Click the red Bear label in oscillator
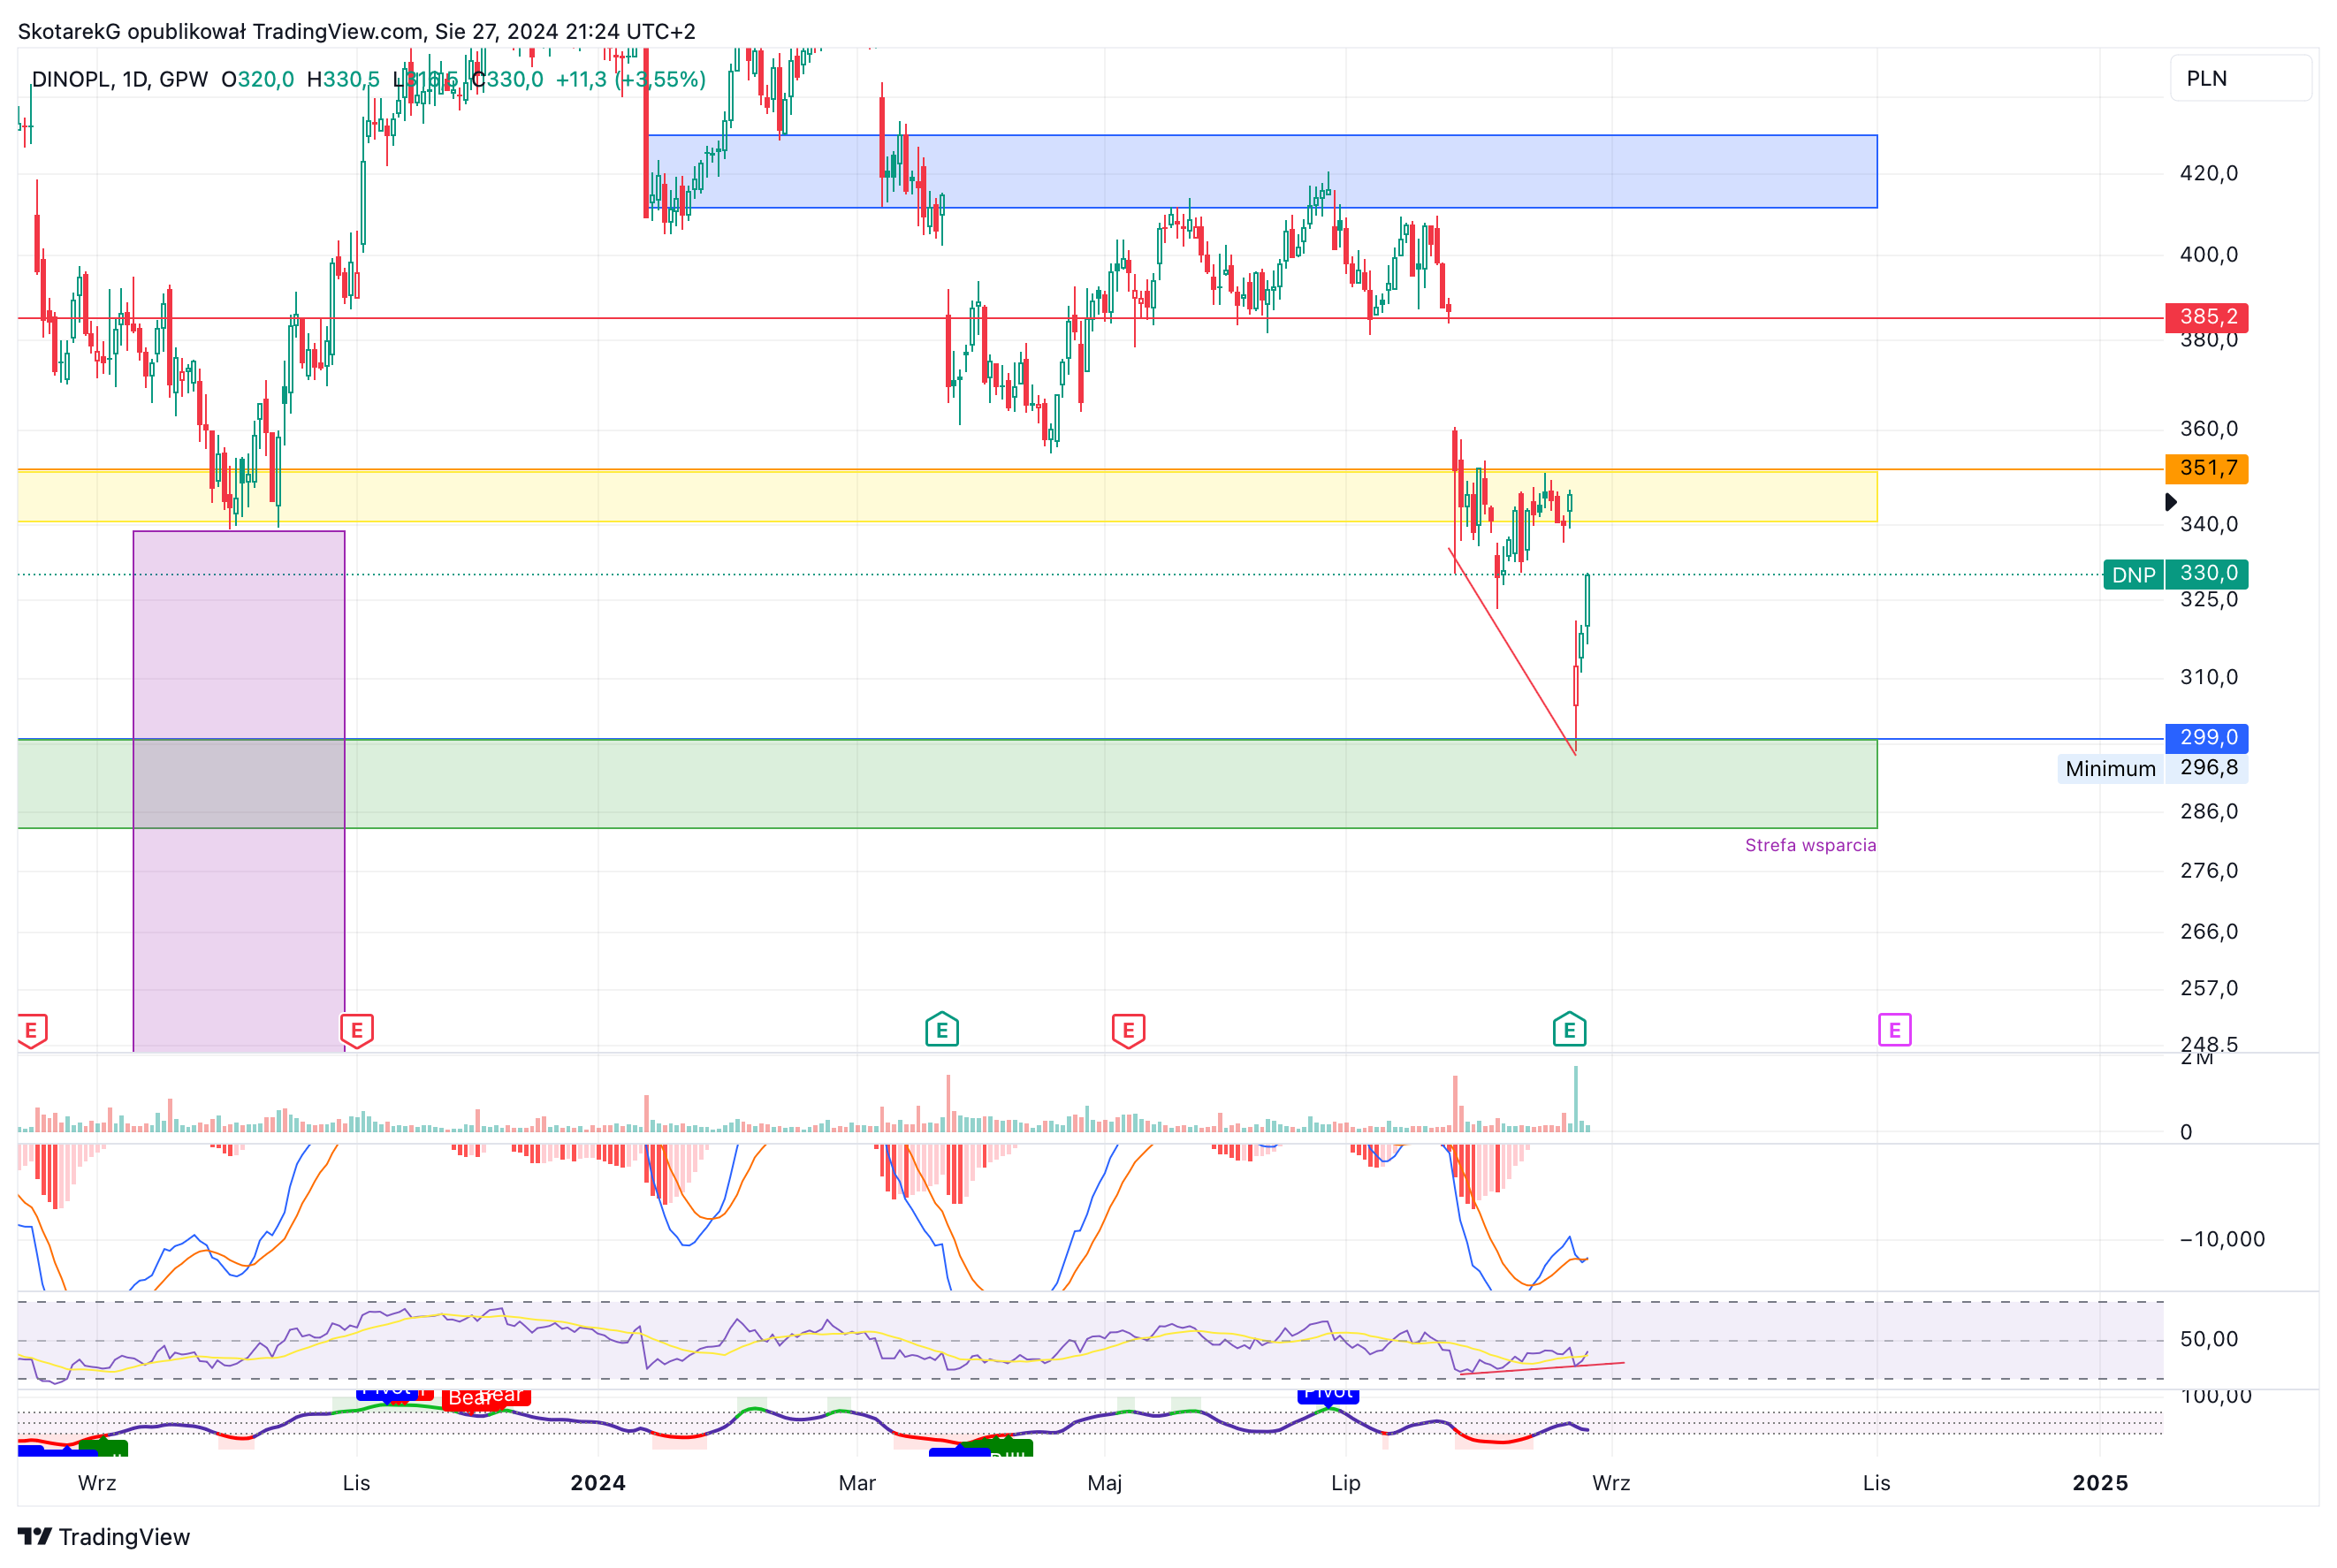Viewport: 2337px width, 1568px height. (x=486, y=1397)
